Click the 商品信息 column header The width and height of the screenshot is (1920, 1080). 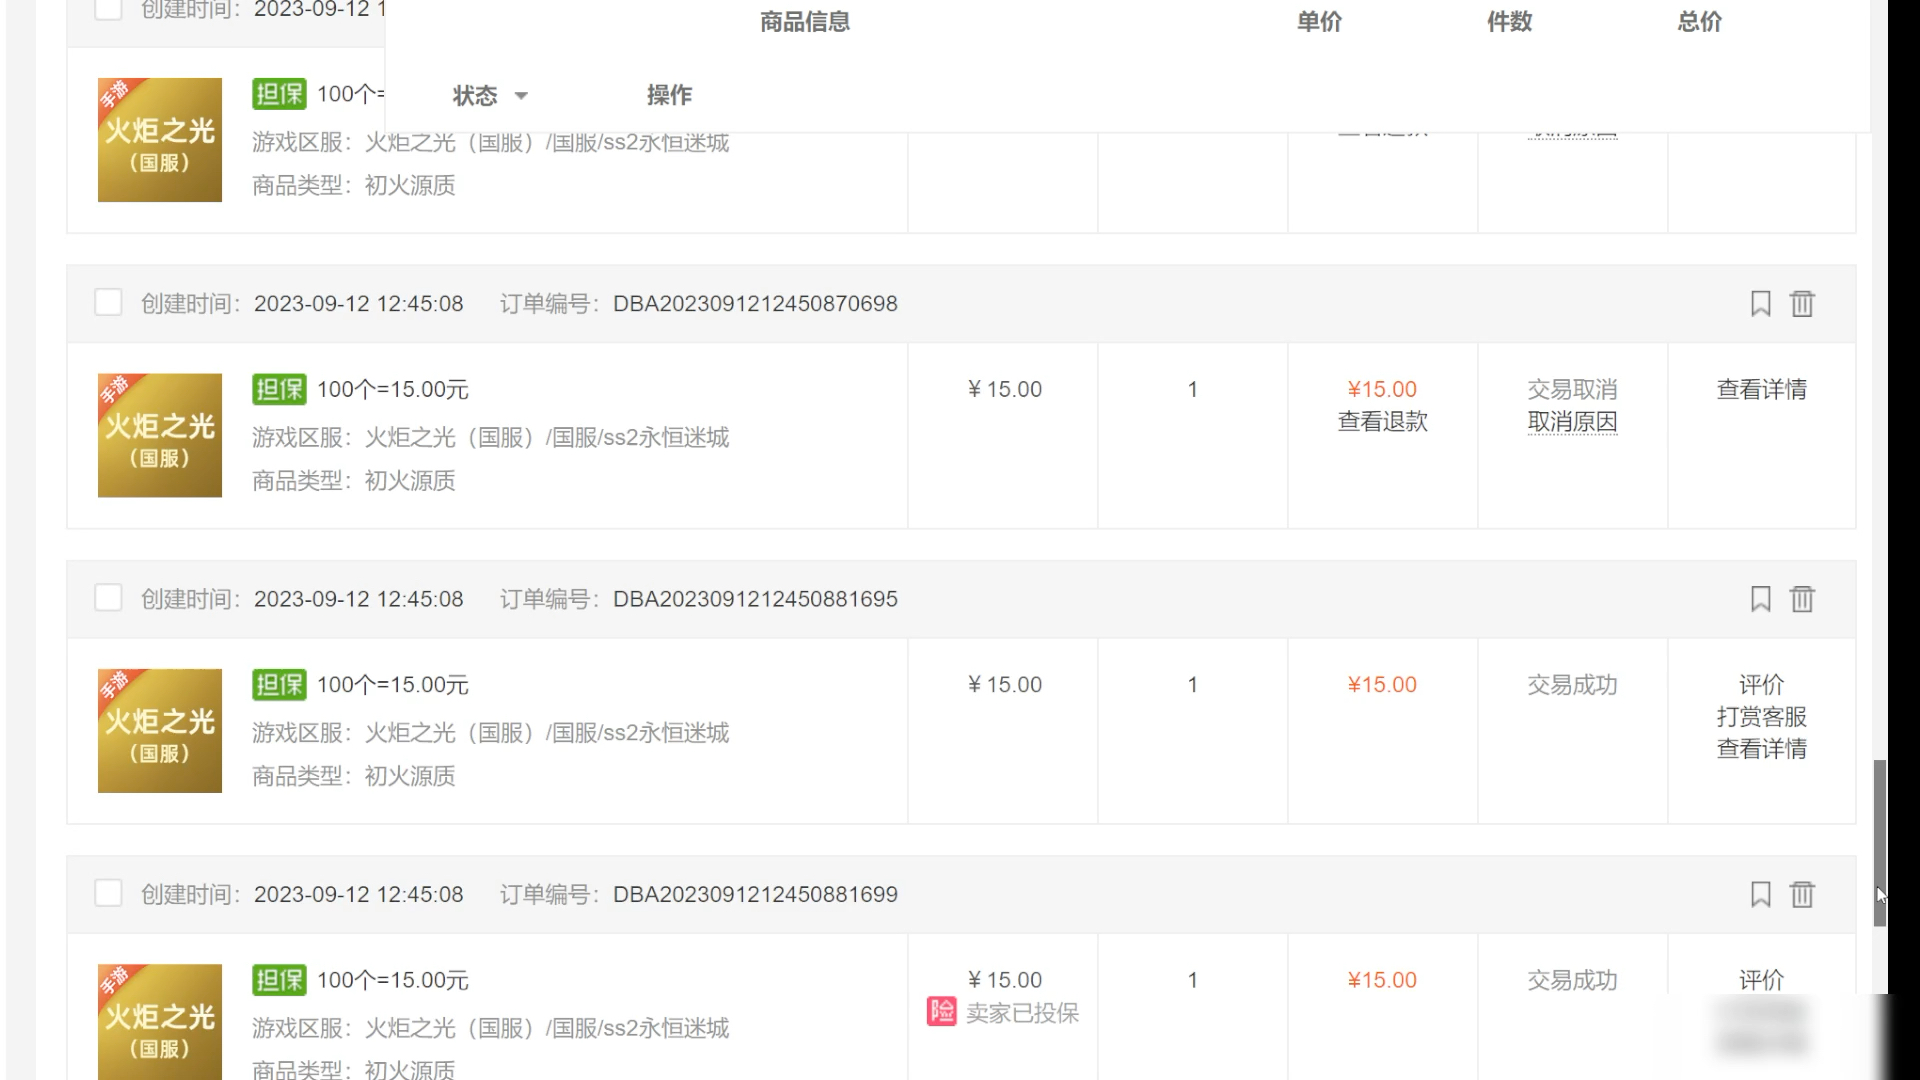805,21
